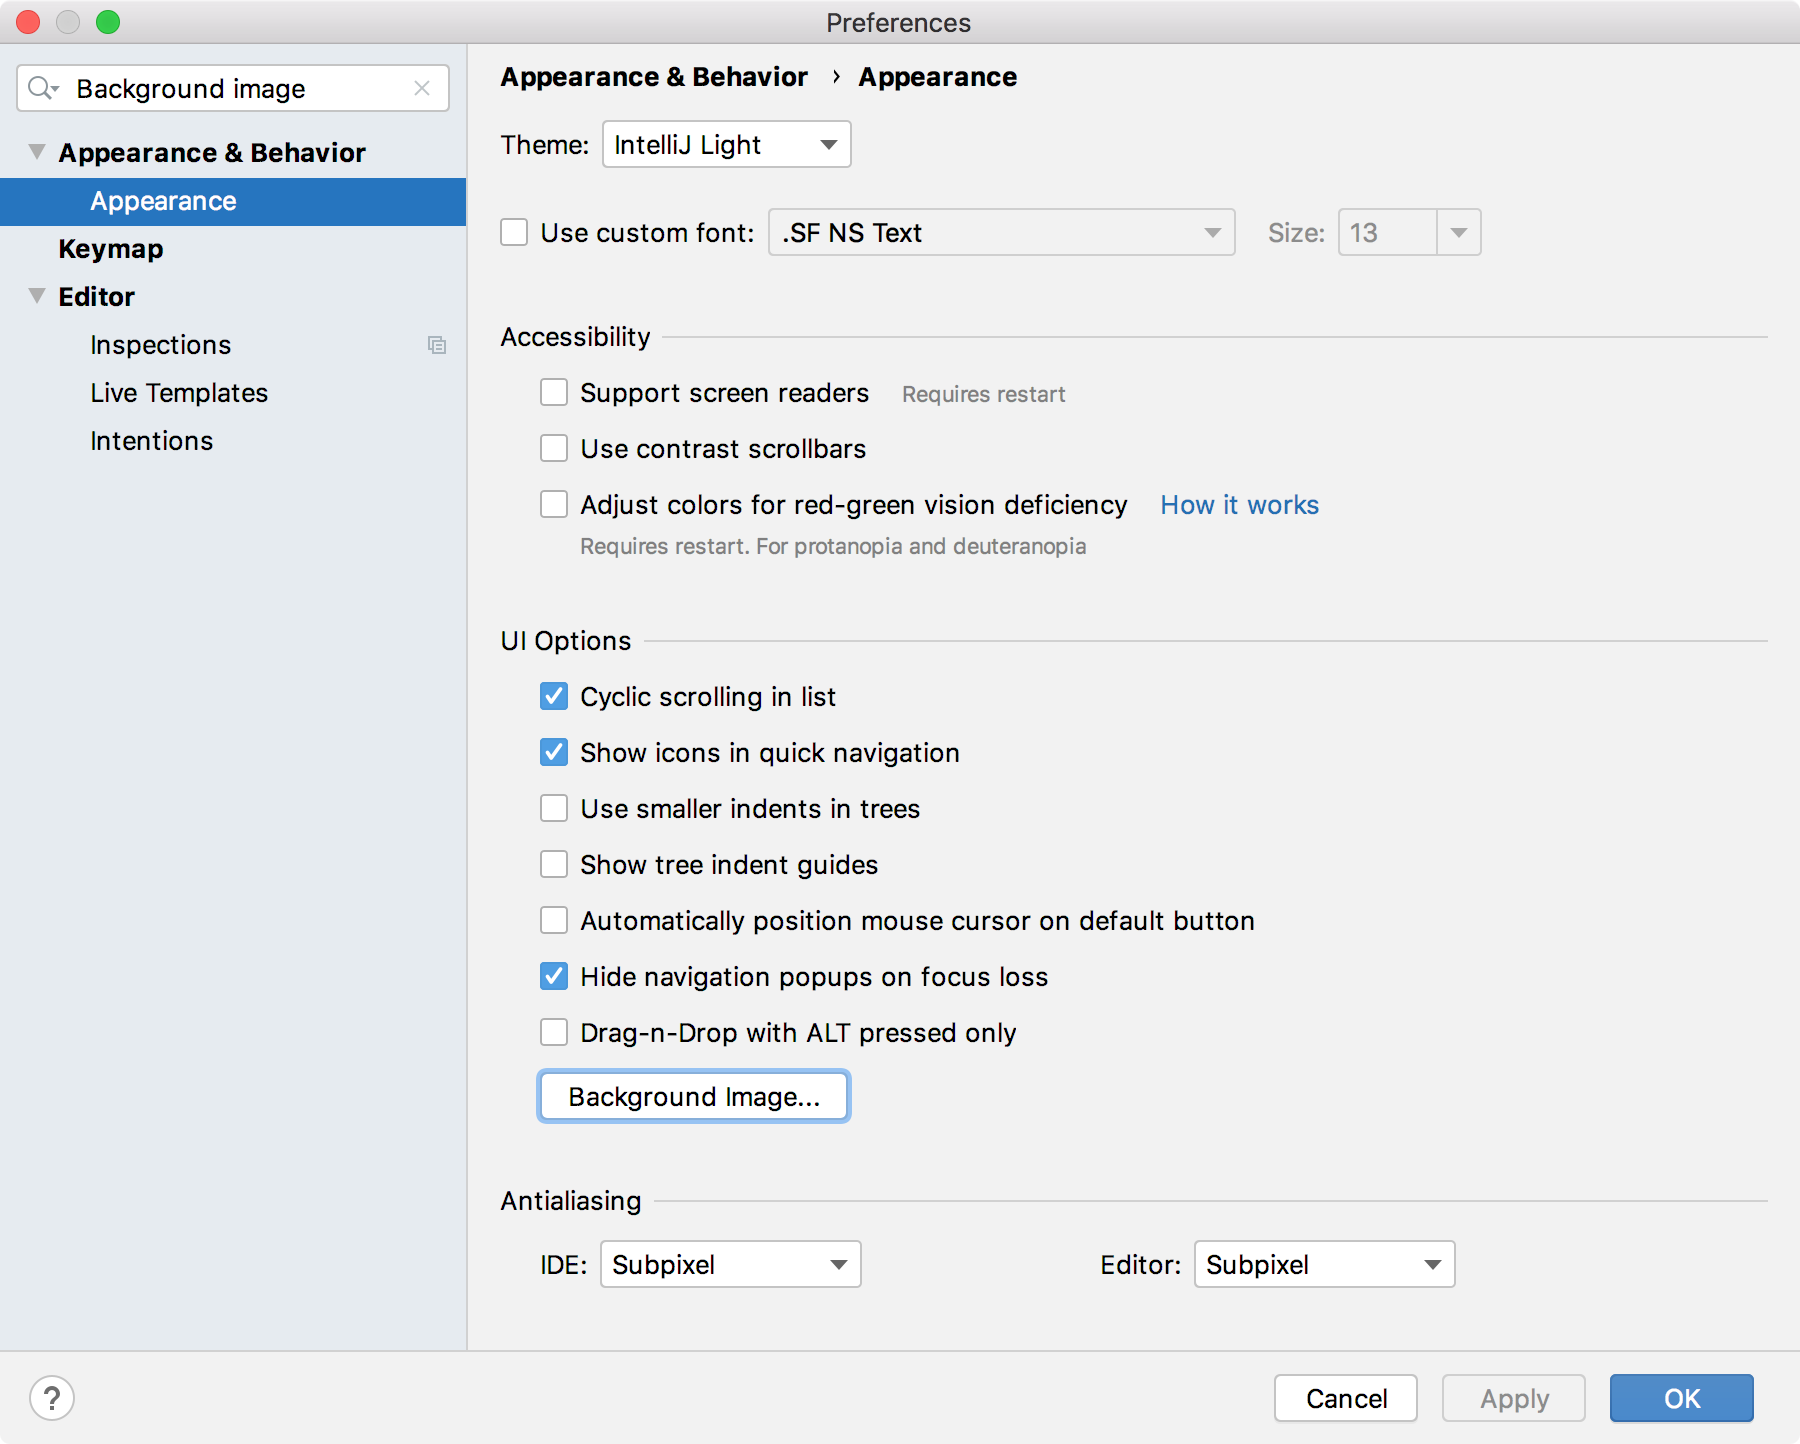This screenshot has width=1800, height=1444.
Task: Open Live Templates settings
Action: pos(178,393)
